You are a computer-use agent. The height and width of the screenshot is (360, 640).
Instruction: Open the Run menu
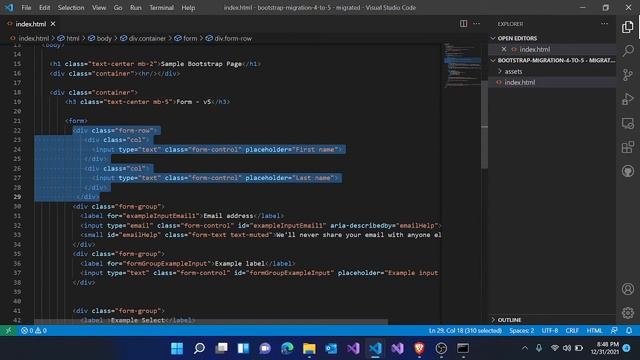[x=136, y=7]
